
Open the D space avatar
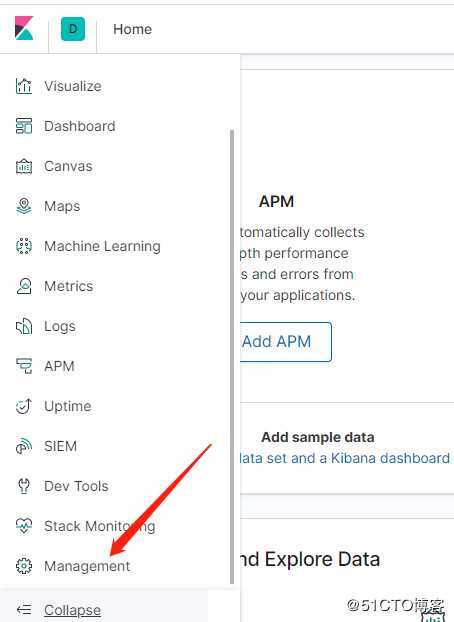(x=73, y=29)
